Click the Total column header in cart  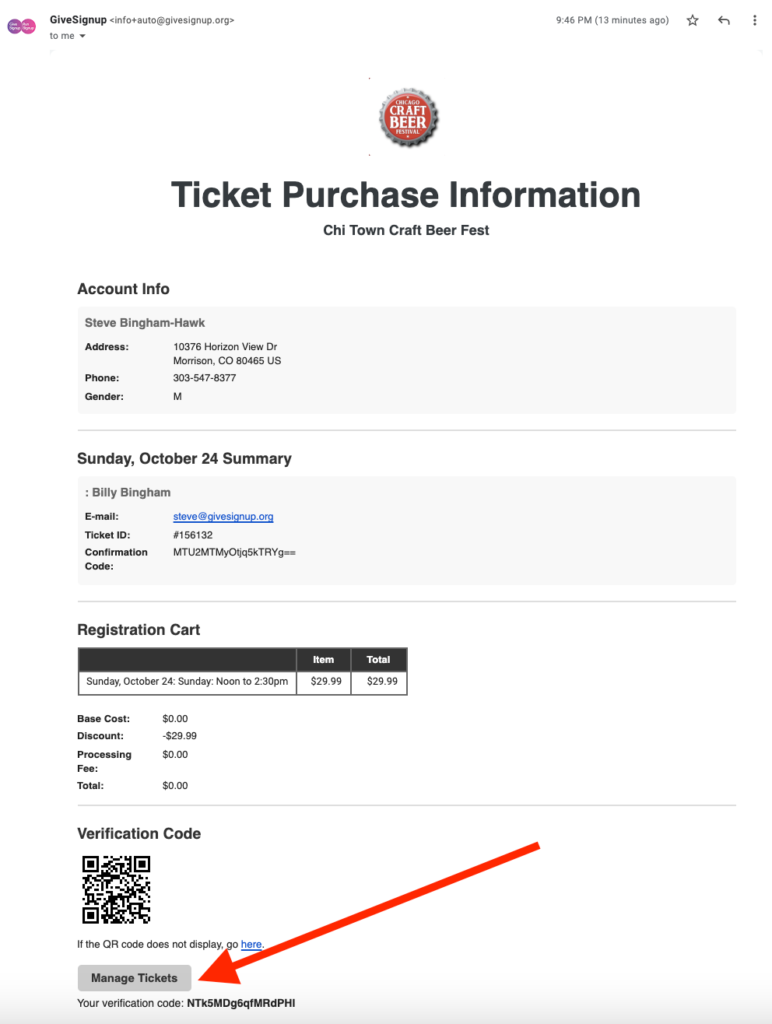point(379,660)
